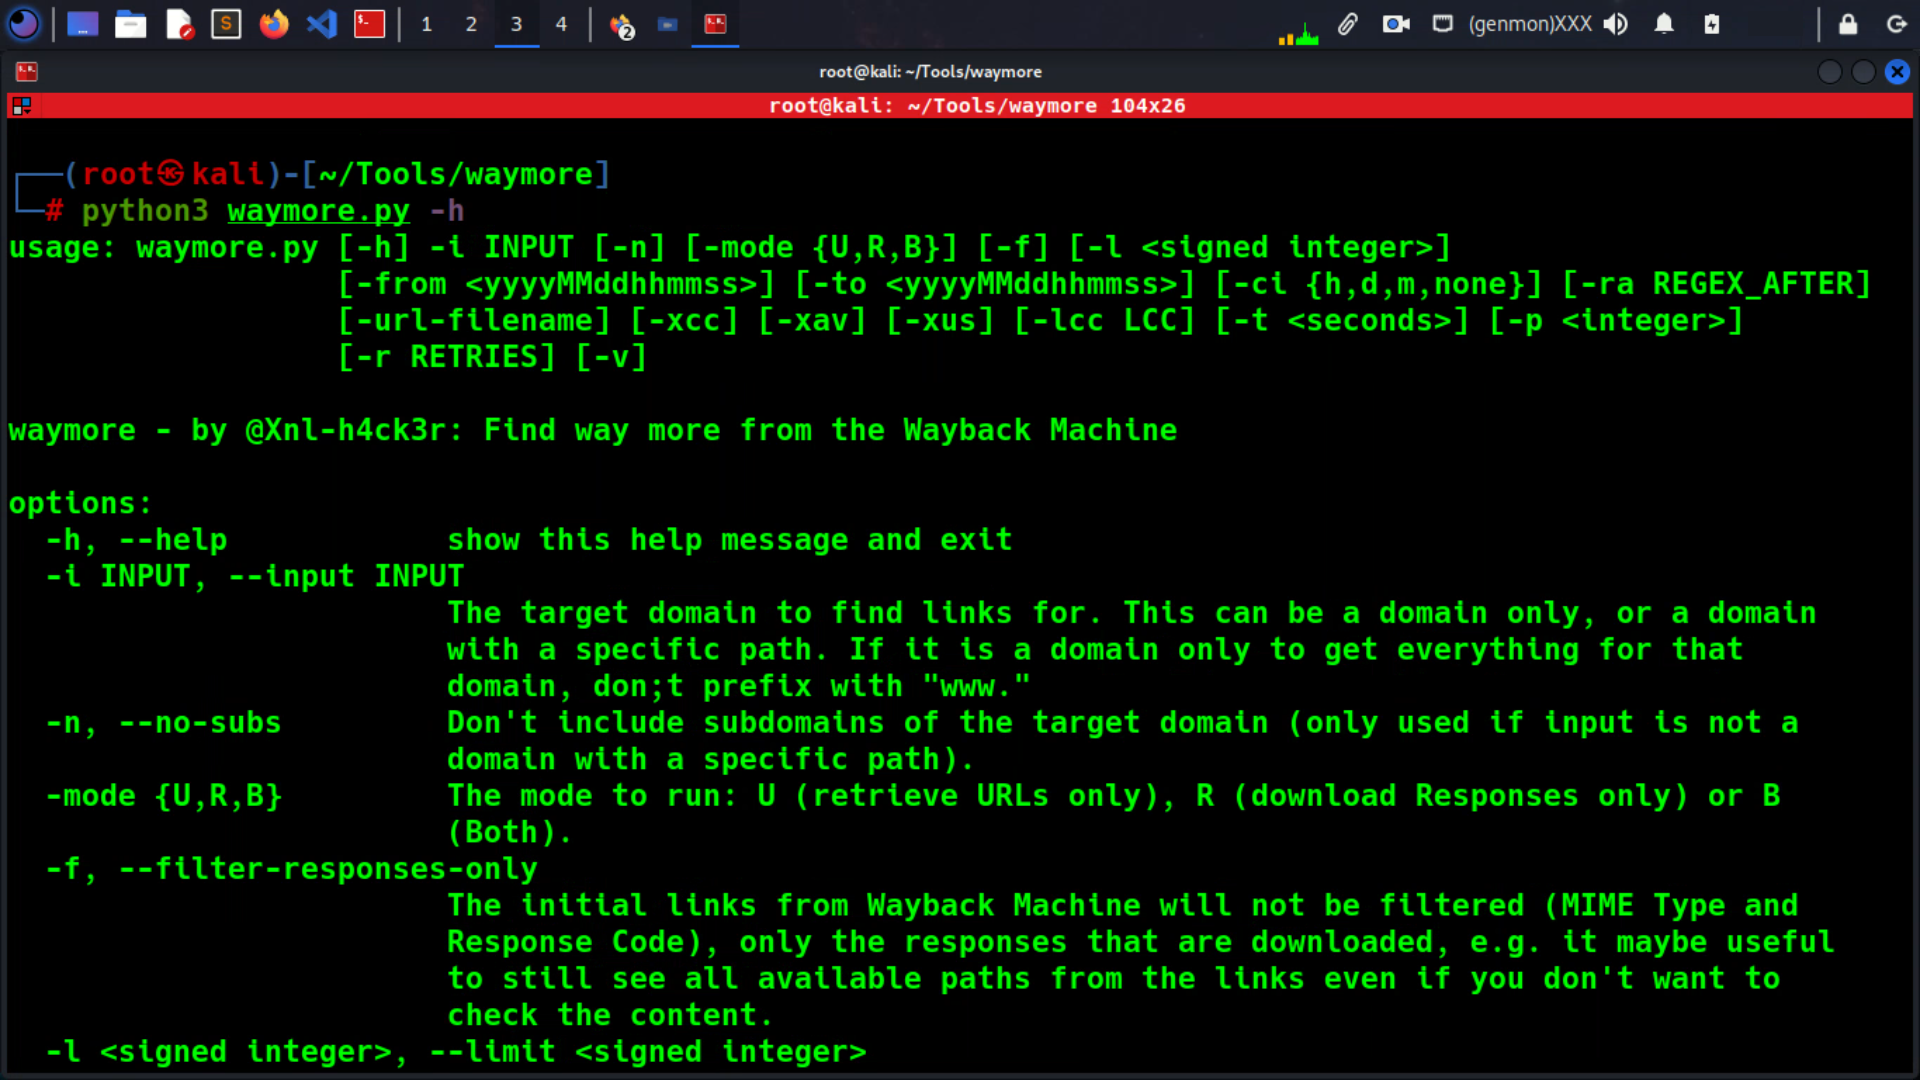
Task: Click the '@Xnl-h4ck3r:' author text
Action: (355, 430)
